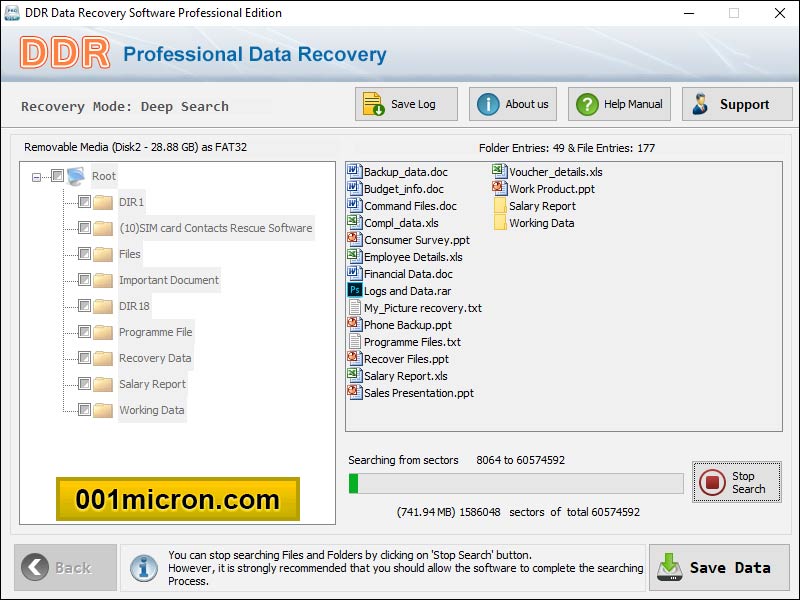Select the Root computer icon
The height and width of the screenshot is (600, 800).
pyautogui.click(x=77, y=176)
